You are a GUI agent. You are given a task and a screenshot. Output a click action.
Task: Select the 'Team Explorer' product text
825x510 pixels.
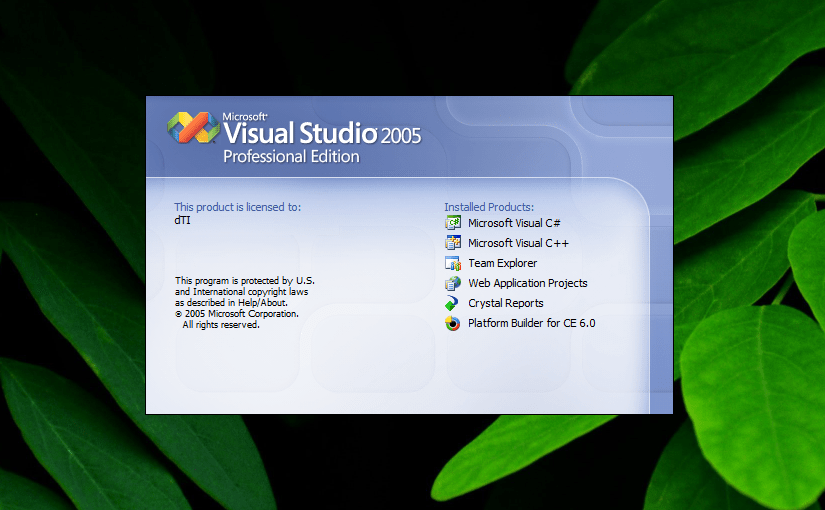tap(502, 263)
